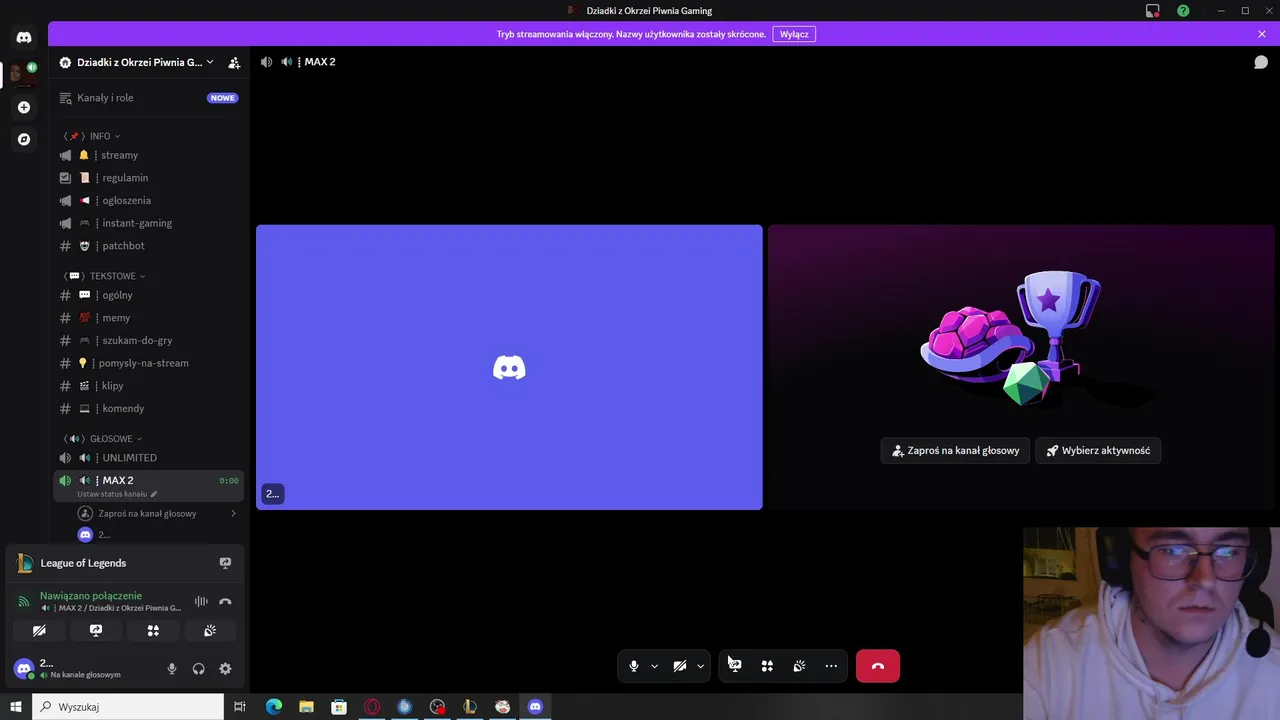Open more options three dots in call bar
The height and width of the screenshot is (720, 1280).
[x=831, y=666]
